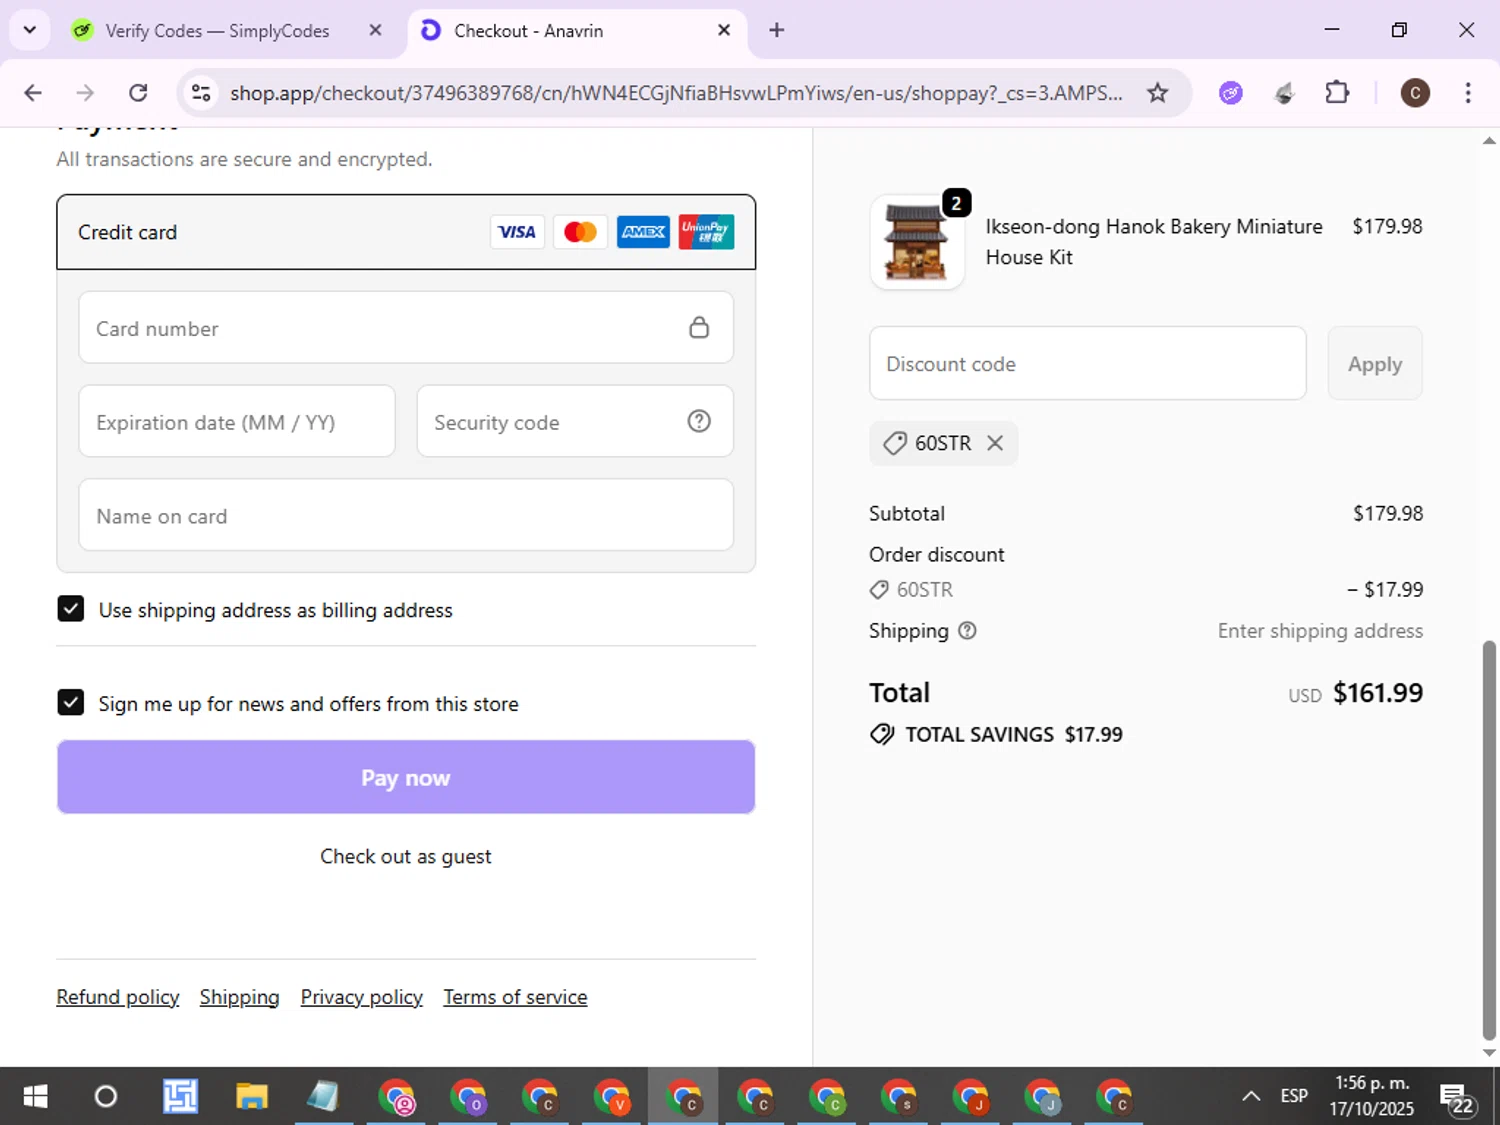Click the page vertical scrollbar thumb
This screenshot has height=1125, width=1500.
click(1489, 840)
